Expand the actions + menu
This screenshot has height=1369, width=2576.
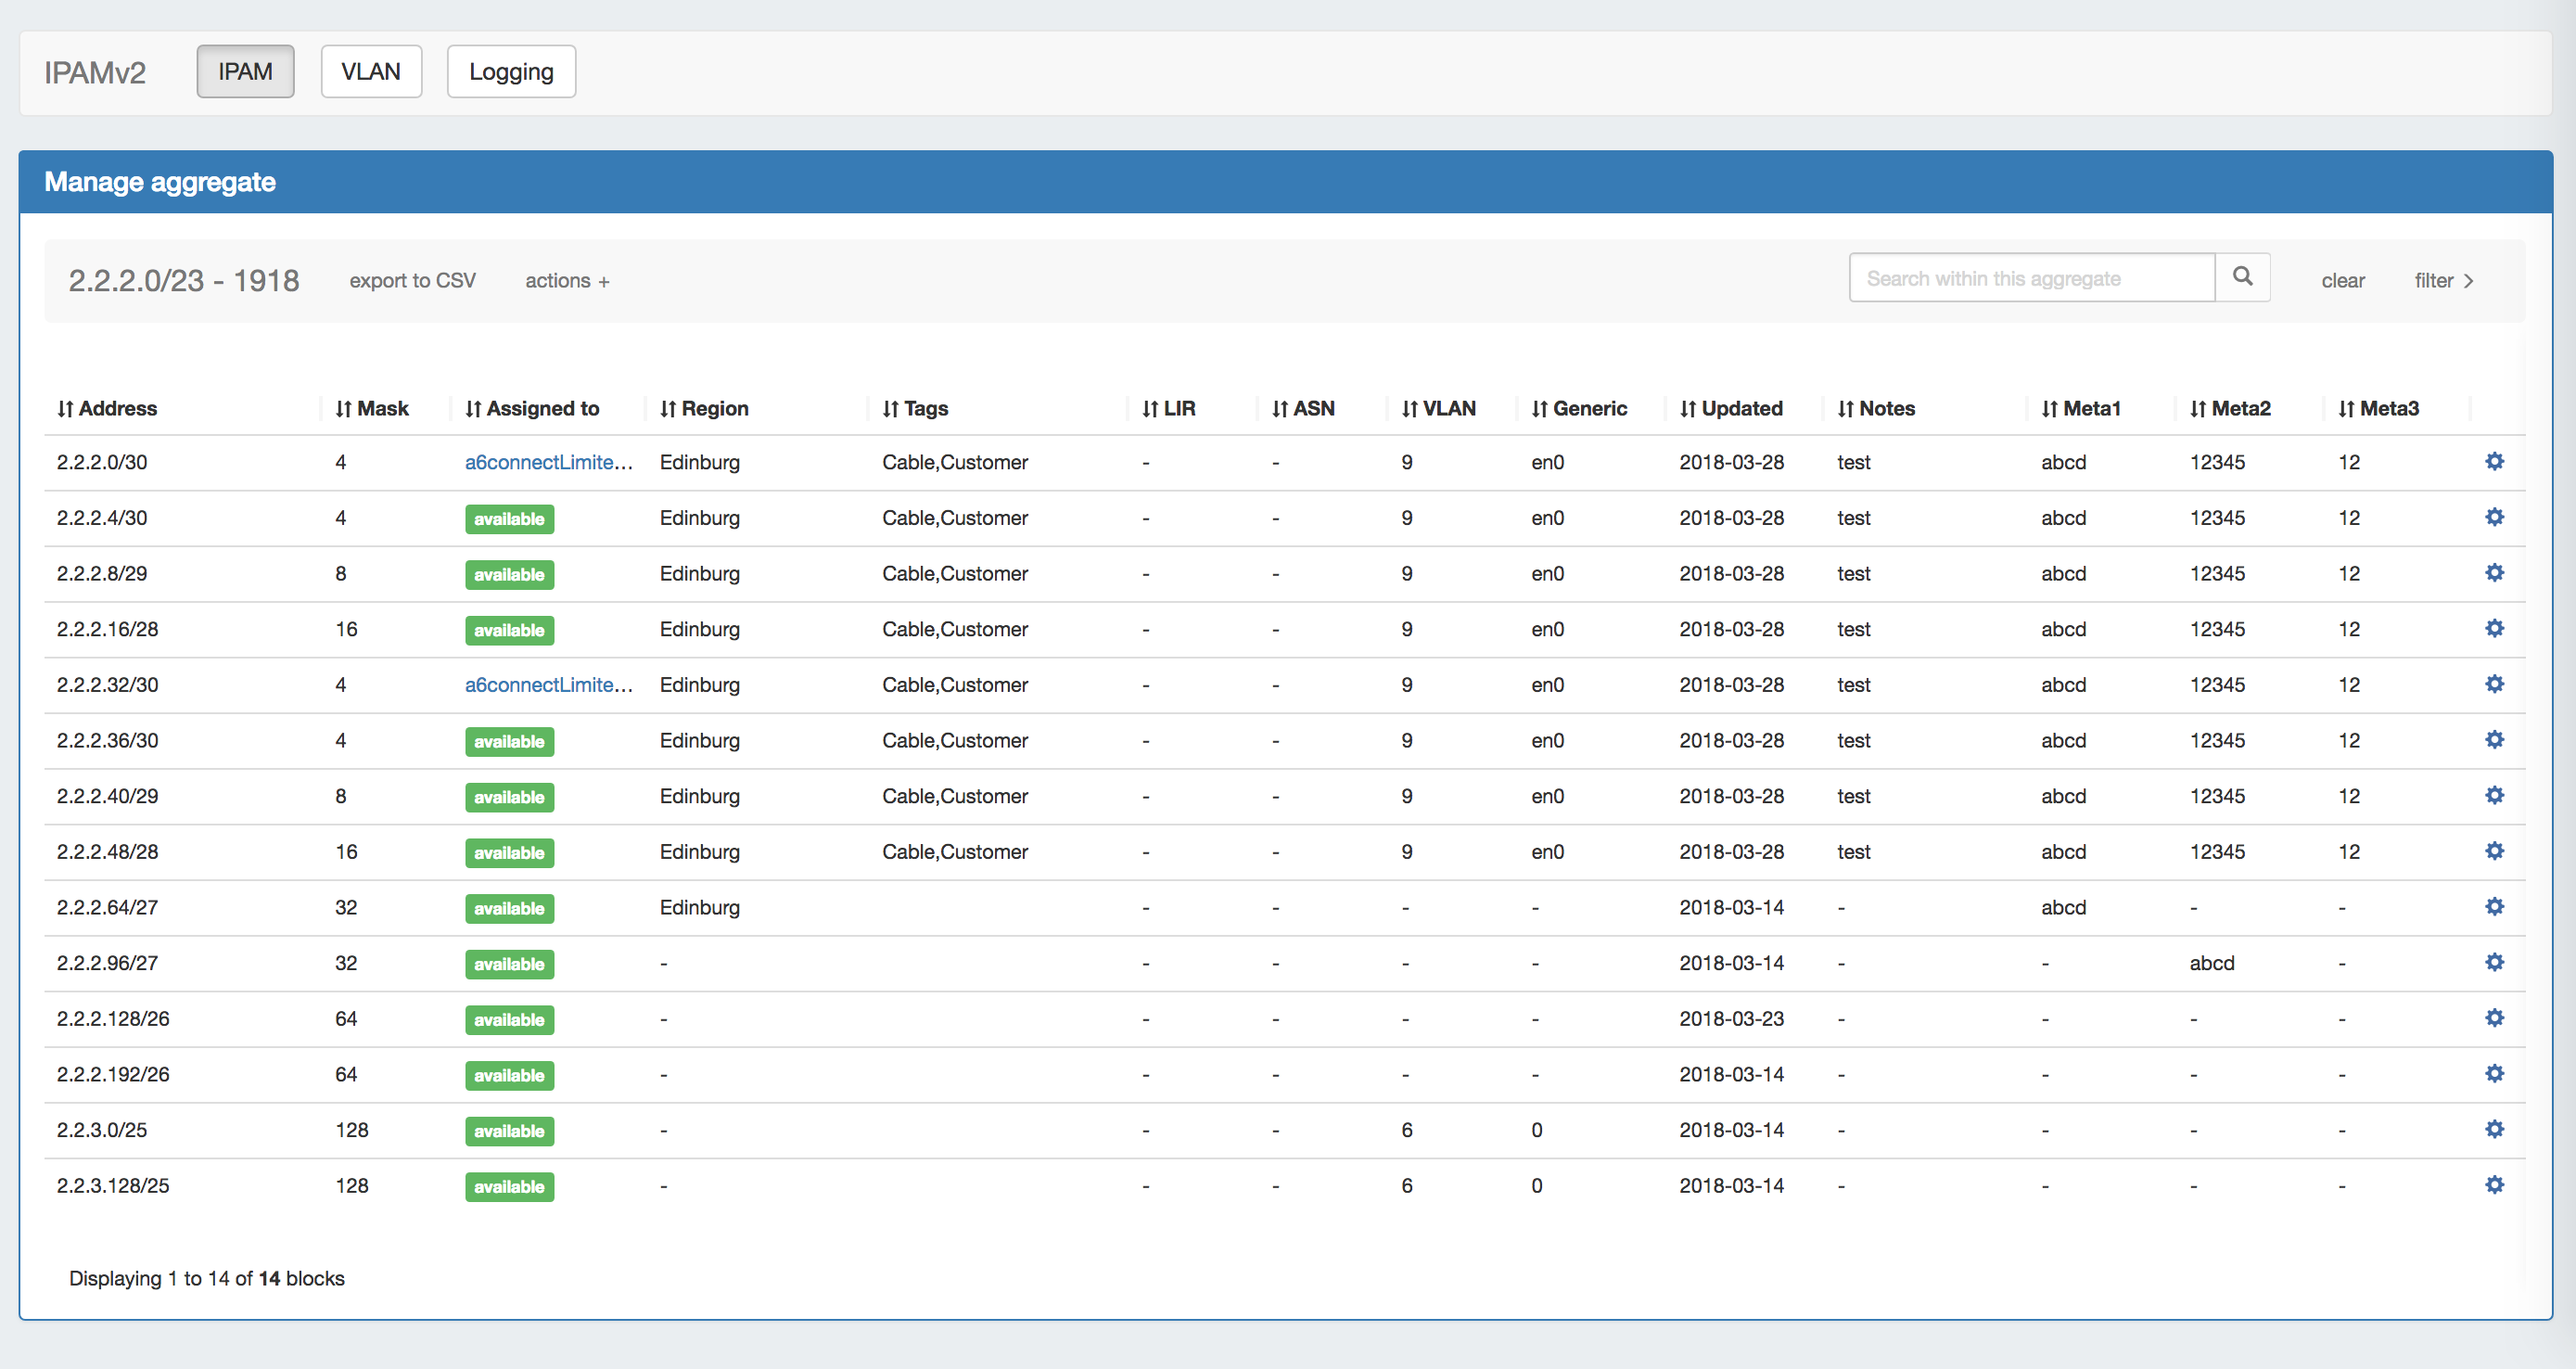click(x=567, y=281)
